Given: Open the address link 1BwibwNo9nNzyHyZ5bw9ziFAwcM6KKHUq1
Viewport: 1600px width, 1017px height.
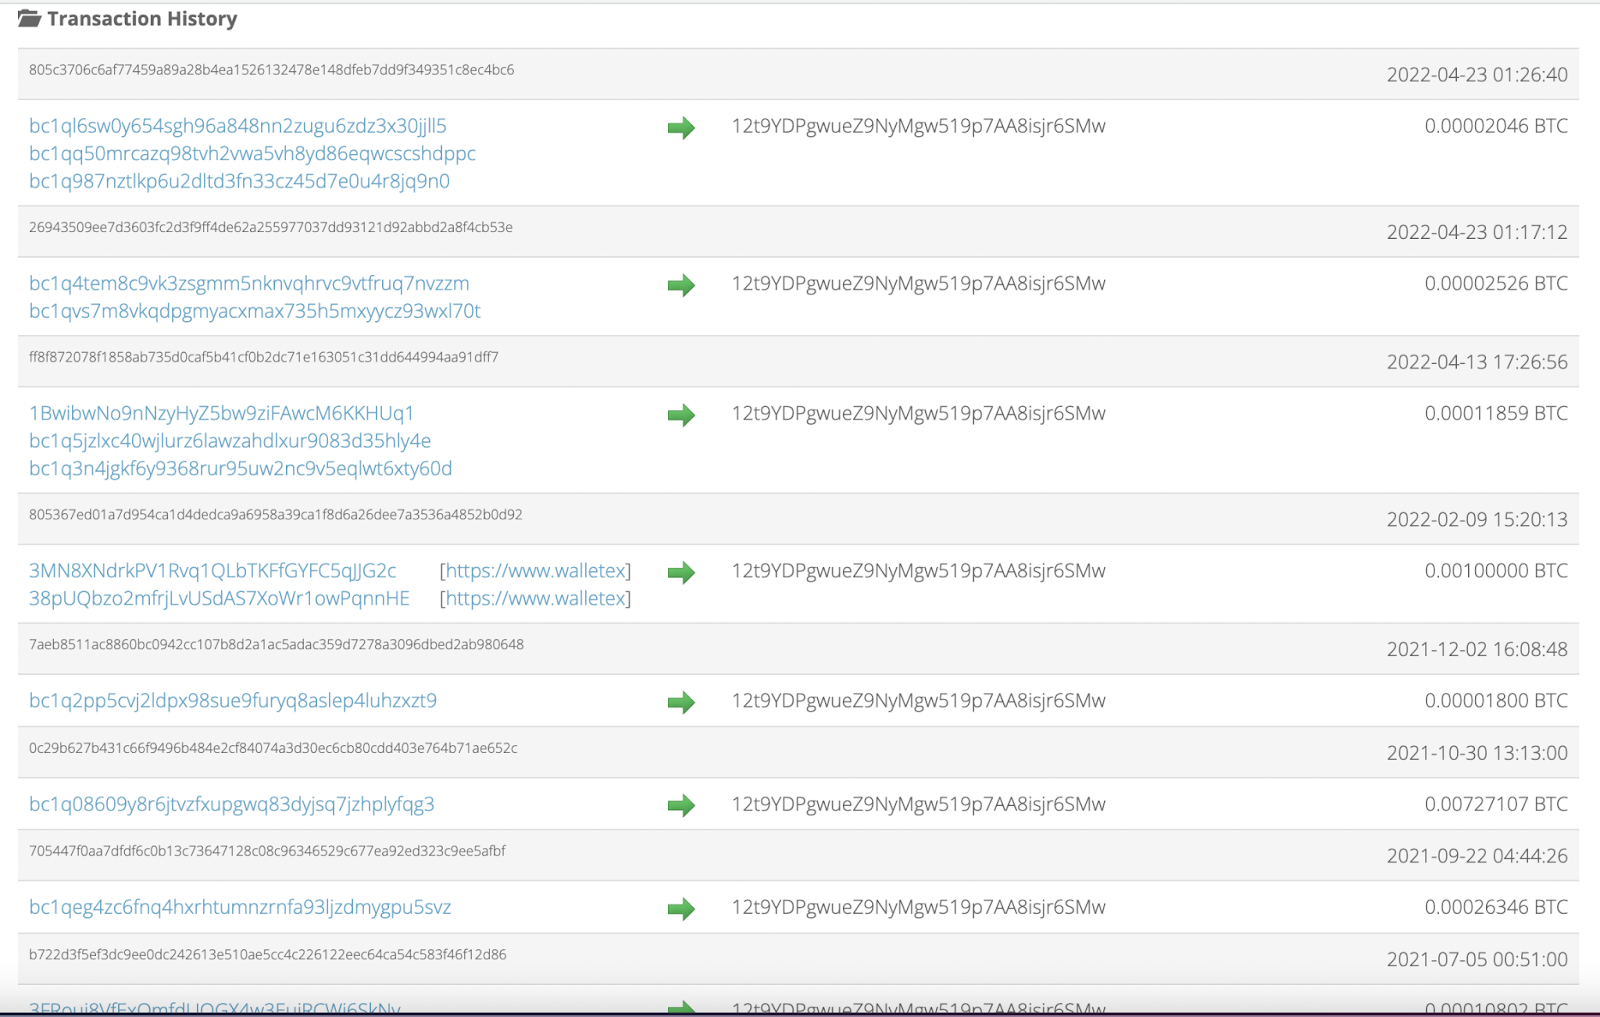Looking at the screenshot, I should [x=221, y=414].
